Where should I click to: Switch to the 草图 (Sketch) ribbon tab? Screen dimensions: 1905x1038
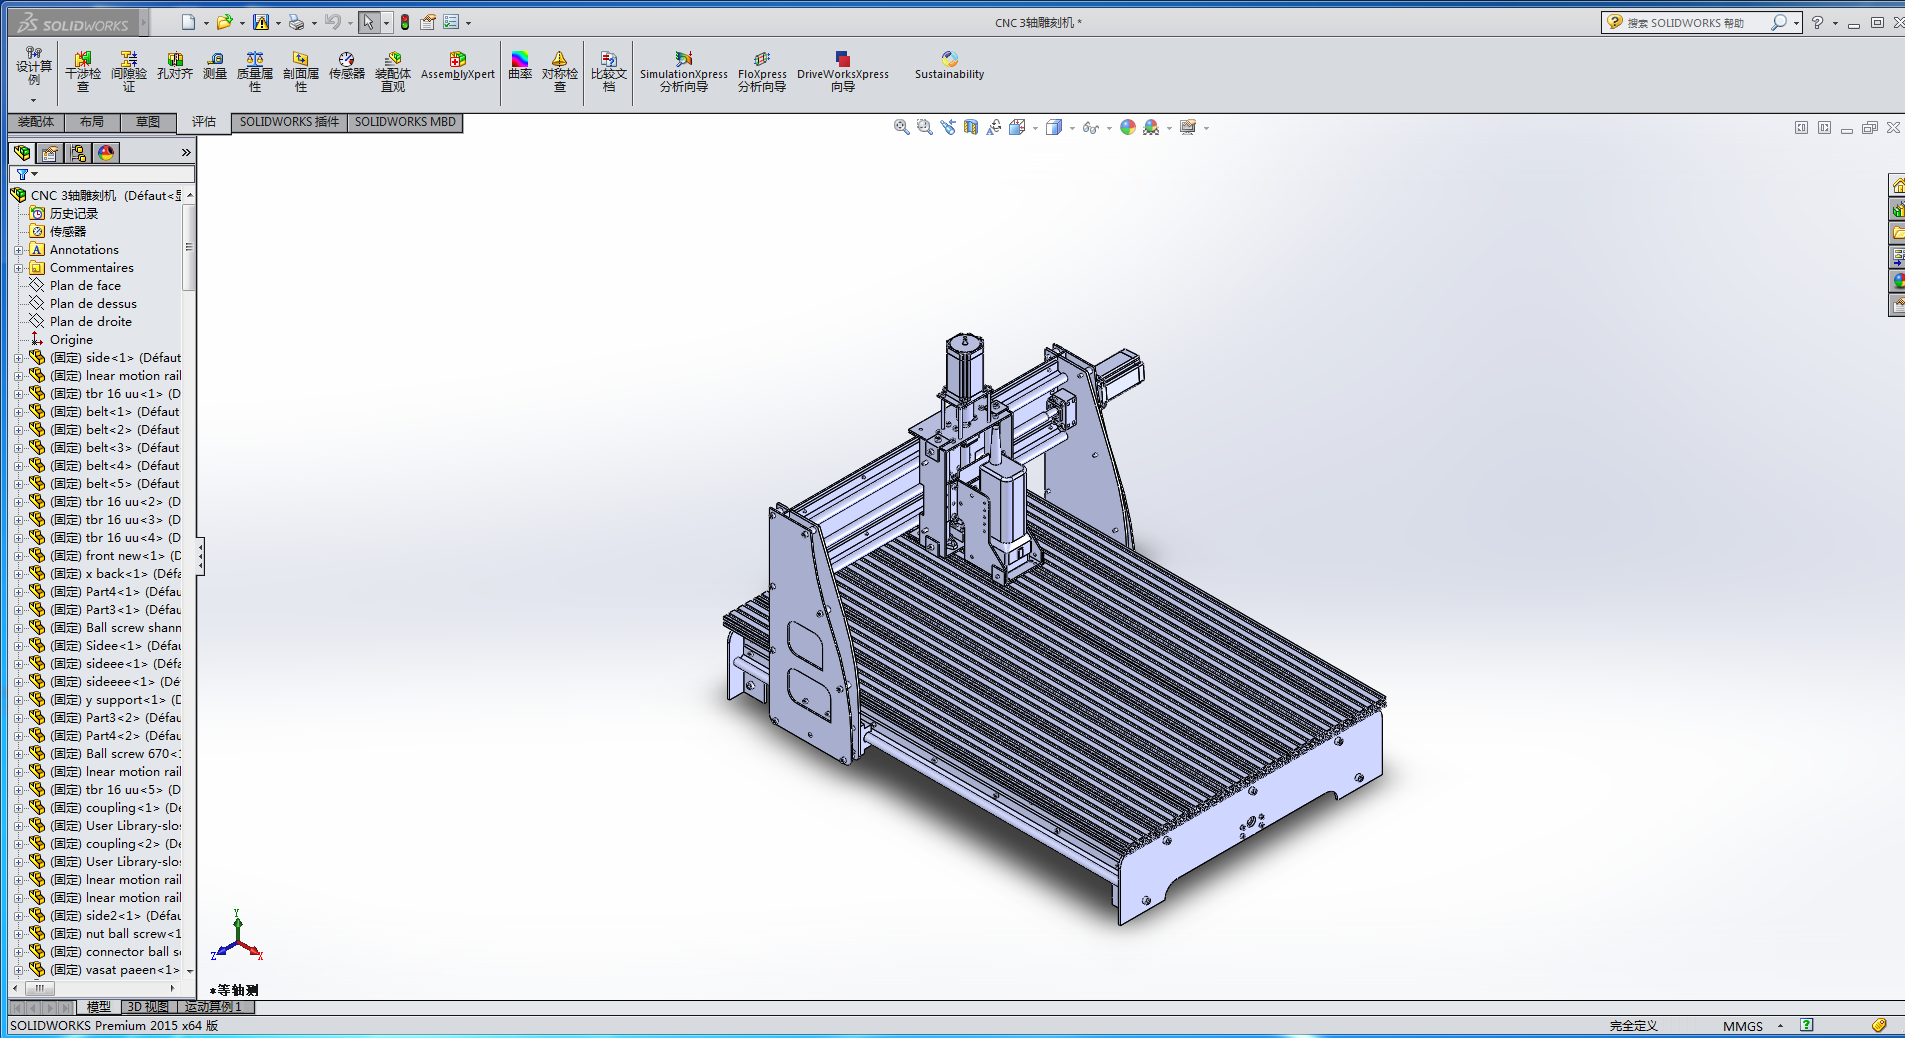pos(148,122)
